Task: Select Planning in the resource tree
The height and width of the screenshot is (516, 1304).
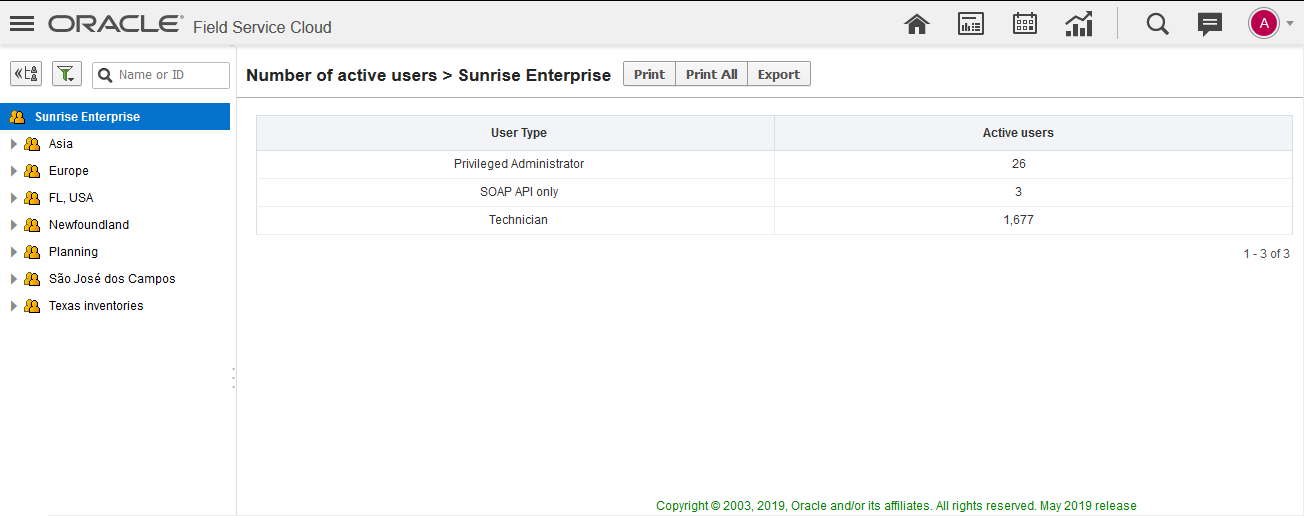Action: tap(73, 252)
